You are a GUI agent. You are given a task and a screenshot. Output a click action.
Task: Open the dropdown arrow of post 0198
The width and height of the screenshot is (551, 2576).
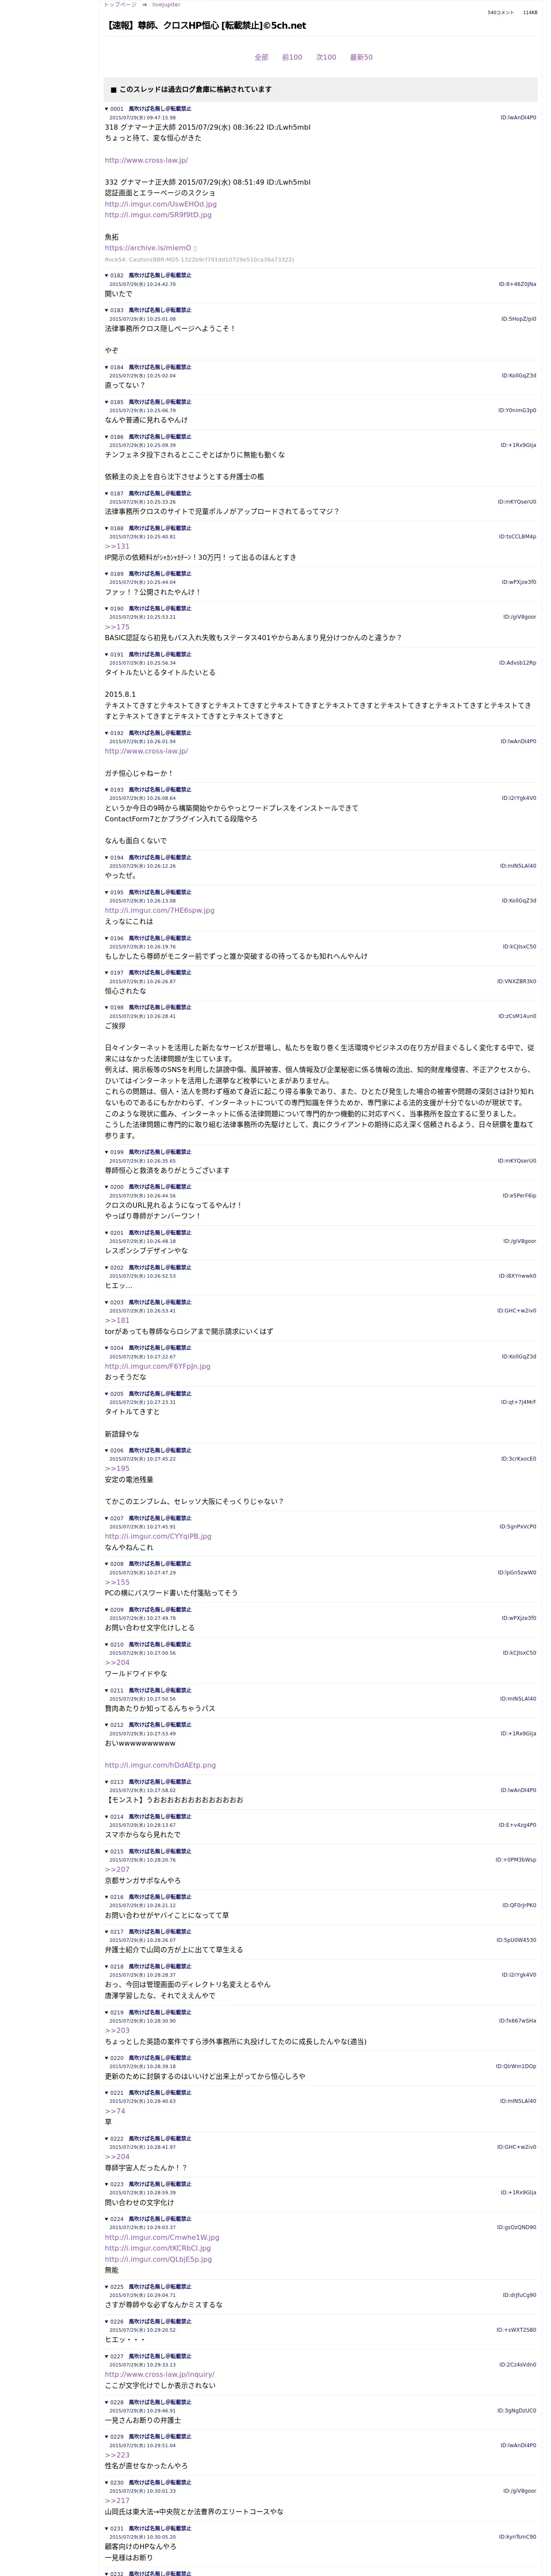click(107, 1007)
